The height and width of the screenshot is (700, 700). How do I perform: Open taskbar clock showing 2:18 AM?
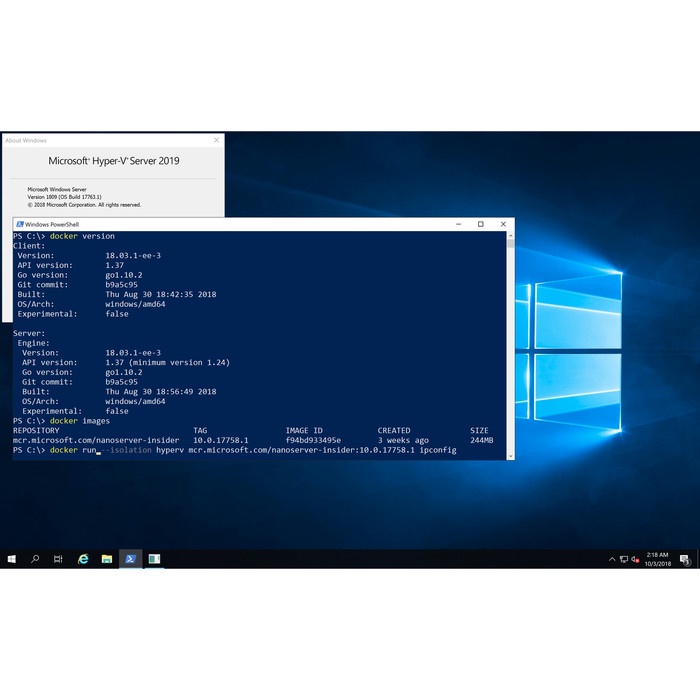[658, 559]
